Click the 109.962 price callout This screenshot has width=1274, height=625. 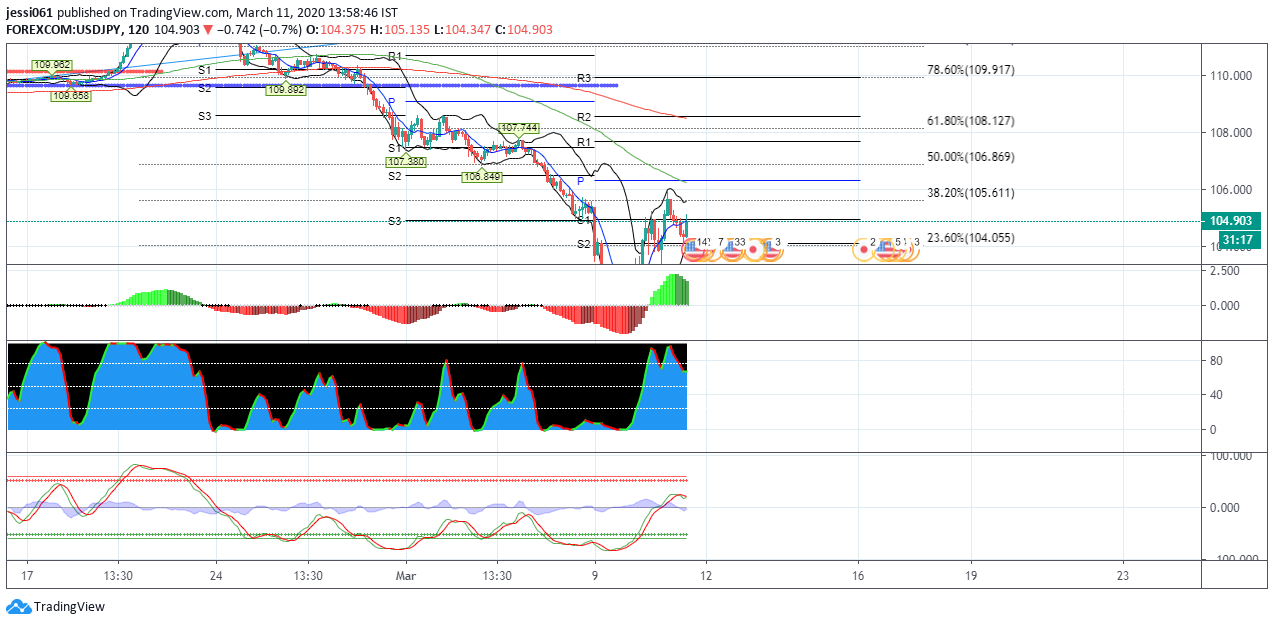pyautogui.click(x=51, y=65)
